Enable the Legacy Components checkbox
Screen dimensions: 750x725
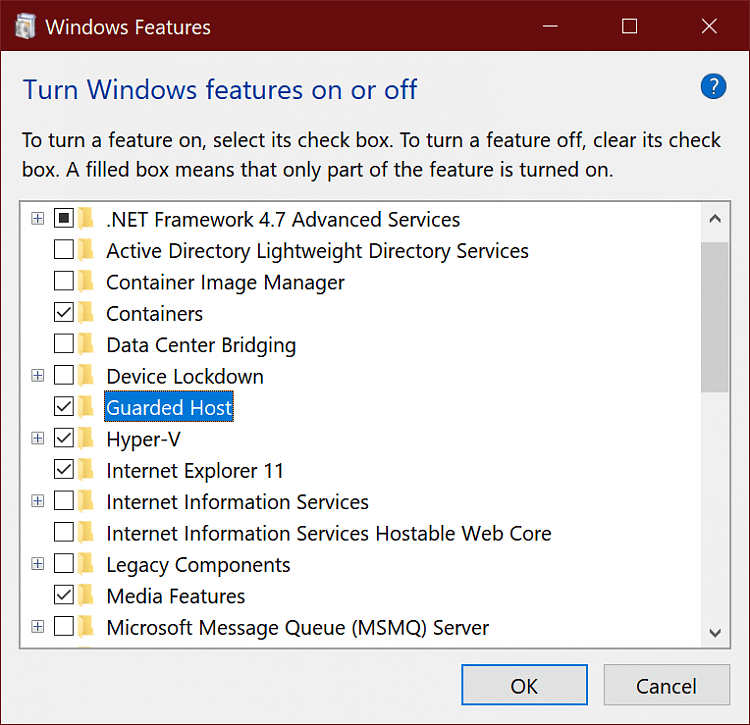(x=64, y=563)
